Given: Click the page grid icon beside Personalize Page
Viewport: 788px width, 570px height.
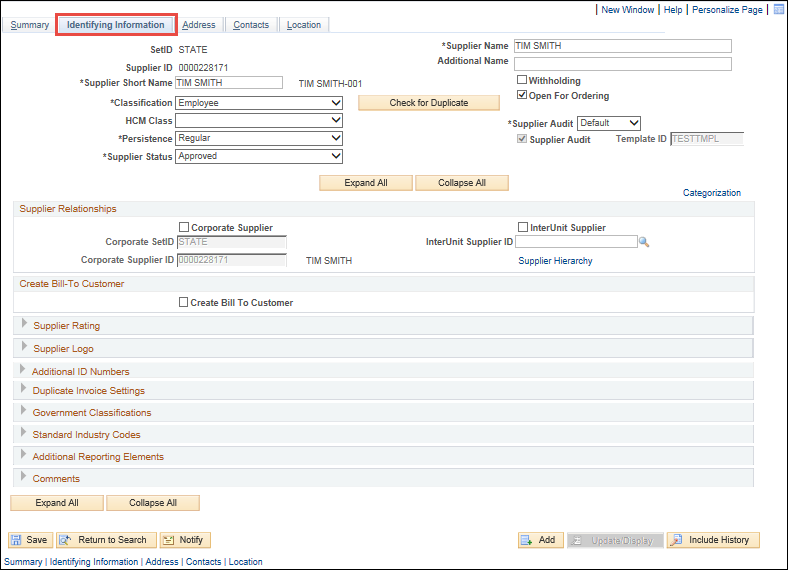Looking at the screenshot, I should pos(778,9).
